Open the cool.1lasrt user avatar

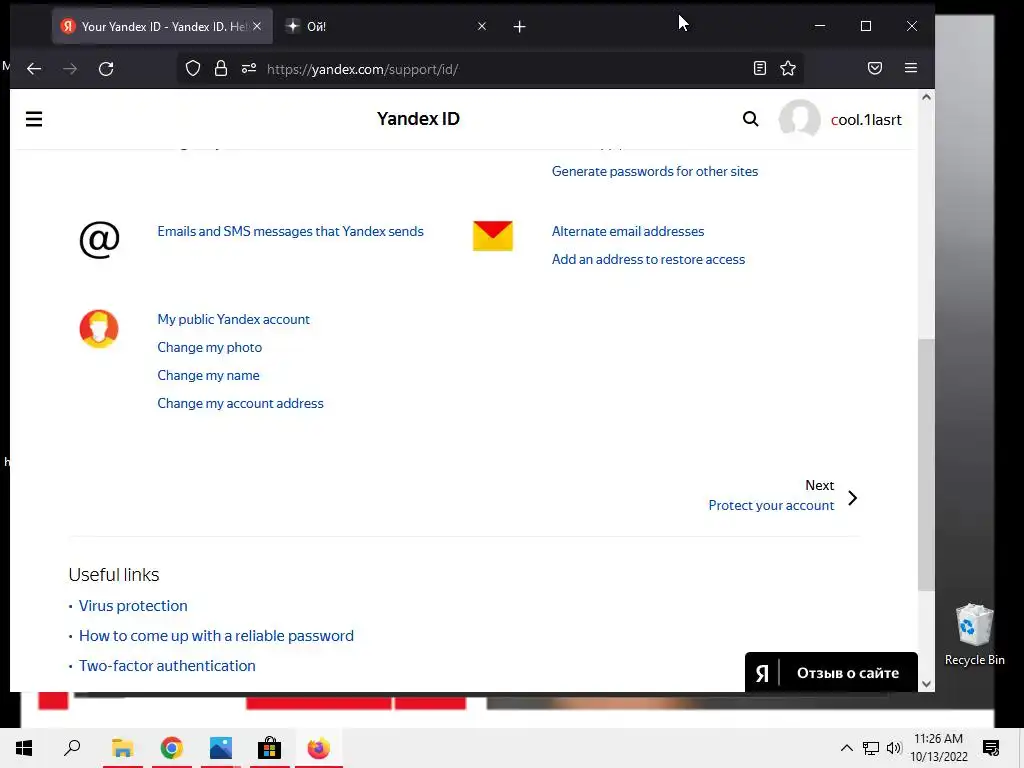[x=799, y=120]
